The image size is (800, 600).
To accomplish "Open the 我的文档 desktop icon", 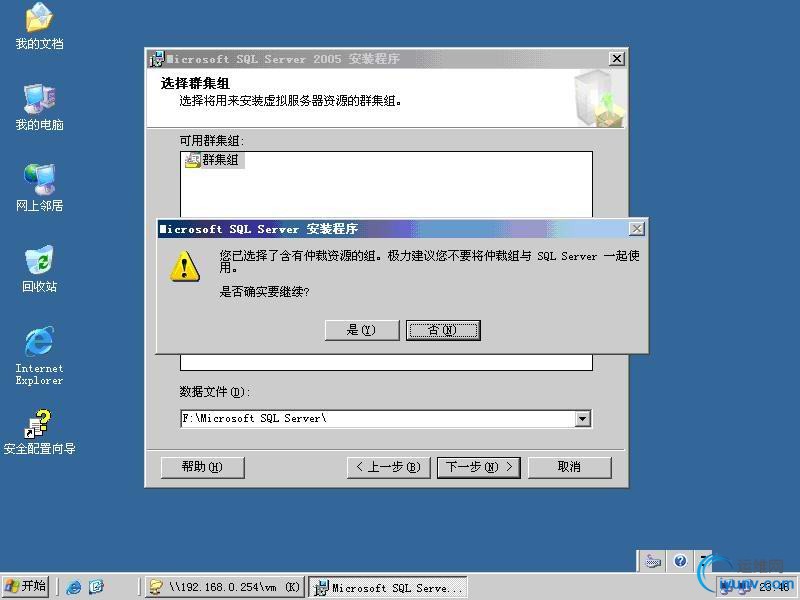I will [x=39, y=26].
